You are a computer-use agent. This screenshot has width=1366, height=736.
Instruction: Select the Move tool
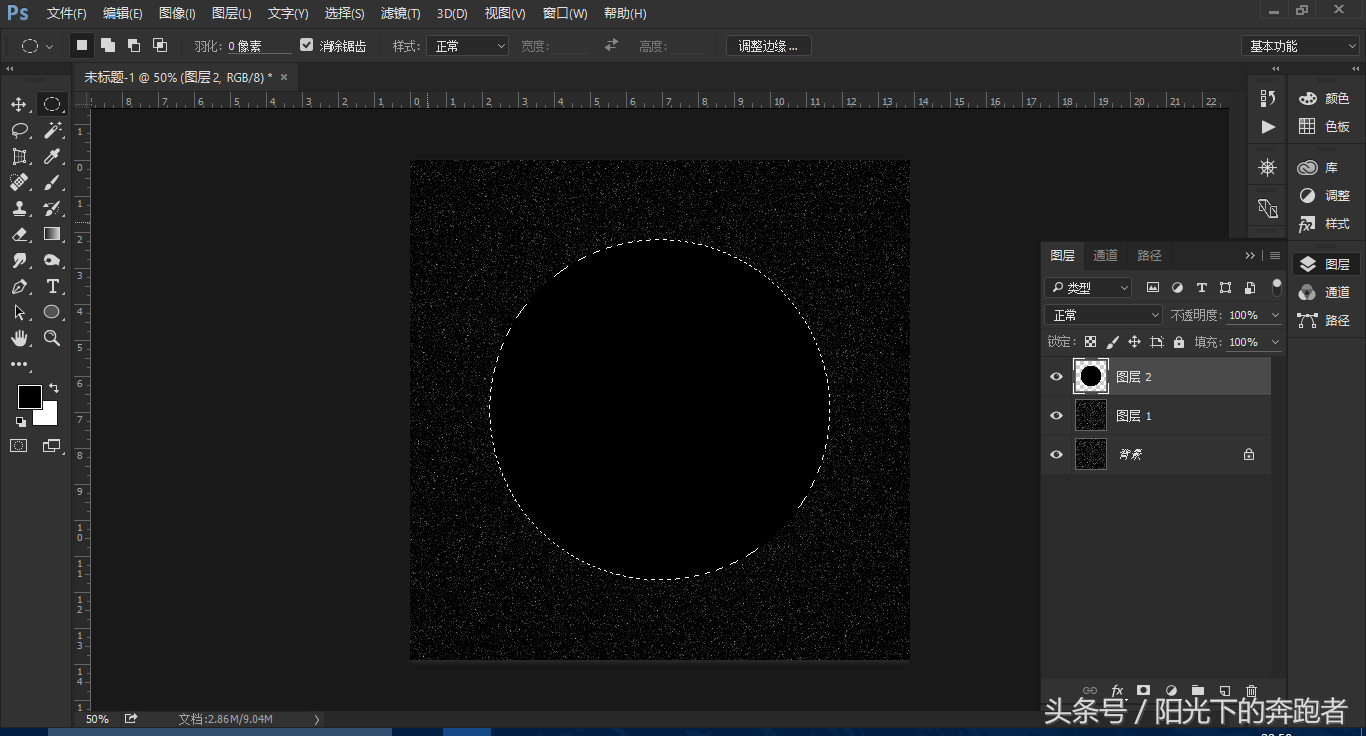[19, 104]
